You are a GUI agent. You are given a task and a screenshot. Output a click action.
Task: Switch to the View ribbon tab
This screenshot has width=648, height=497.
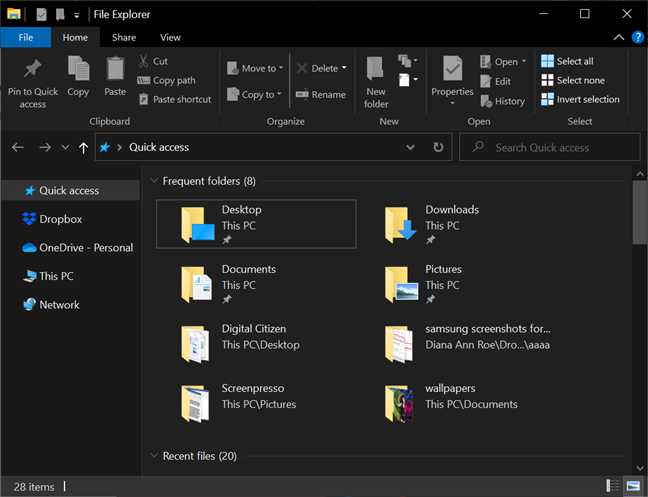coord(170,37)
